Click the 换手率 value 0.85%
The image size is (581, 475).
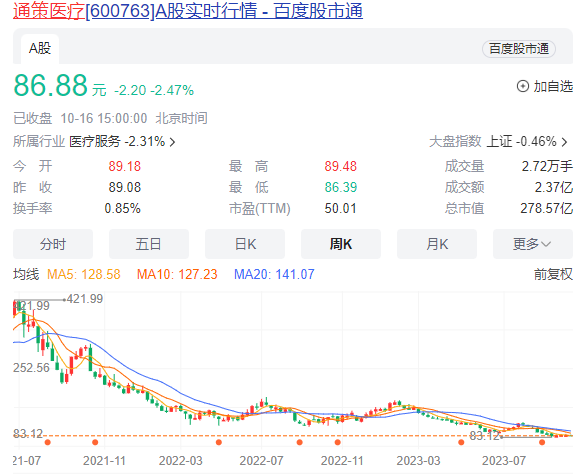click(x=122, y=209)
